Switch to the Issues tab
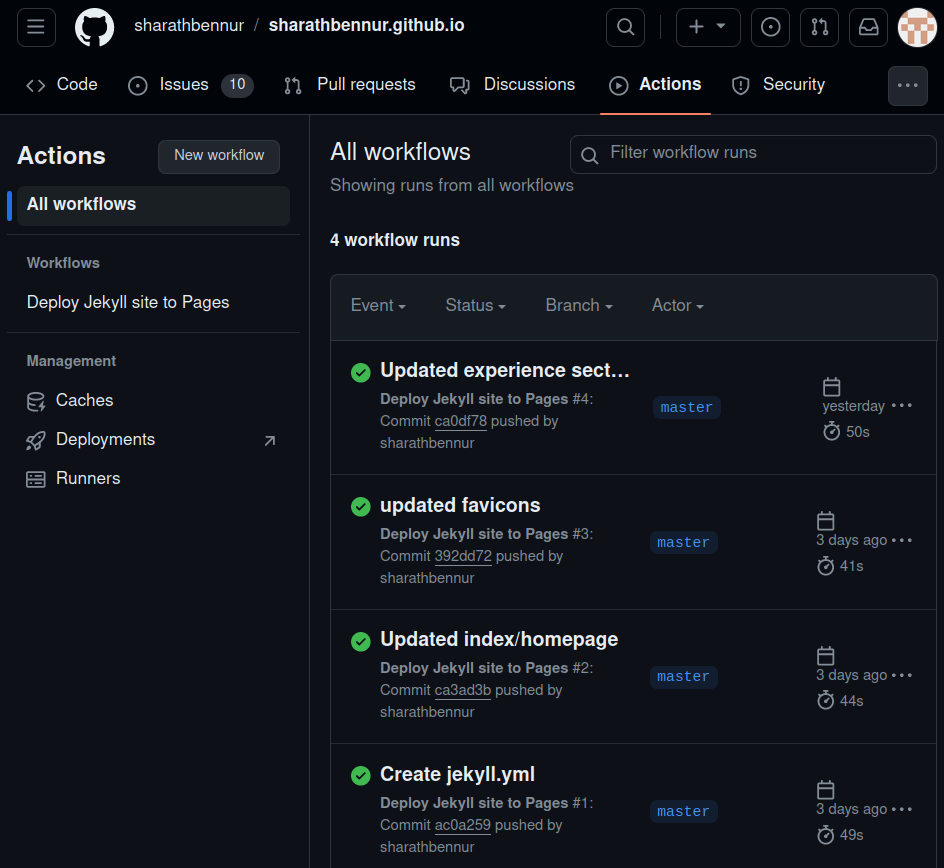The width and height of the screenshot is (944, 868). tap(190, 85)
